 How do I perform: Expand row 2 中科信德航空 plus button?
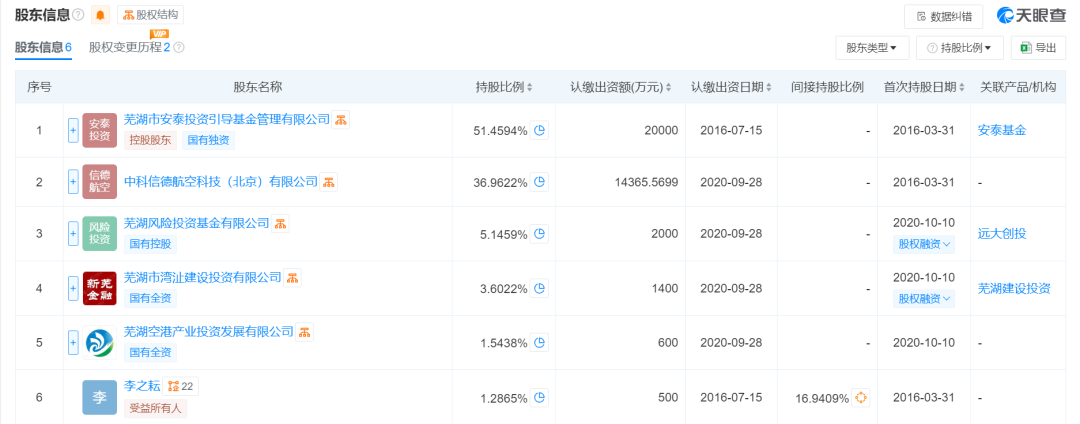[x=73, y=182]
